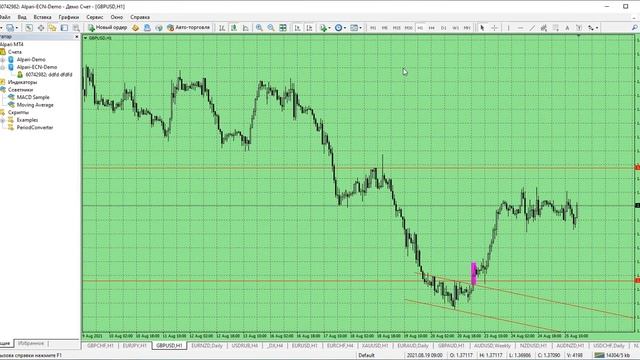Select the arrow cursor tool
This screenshot has width=640, height=360.
click(482, 28)
